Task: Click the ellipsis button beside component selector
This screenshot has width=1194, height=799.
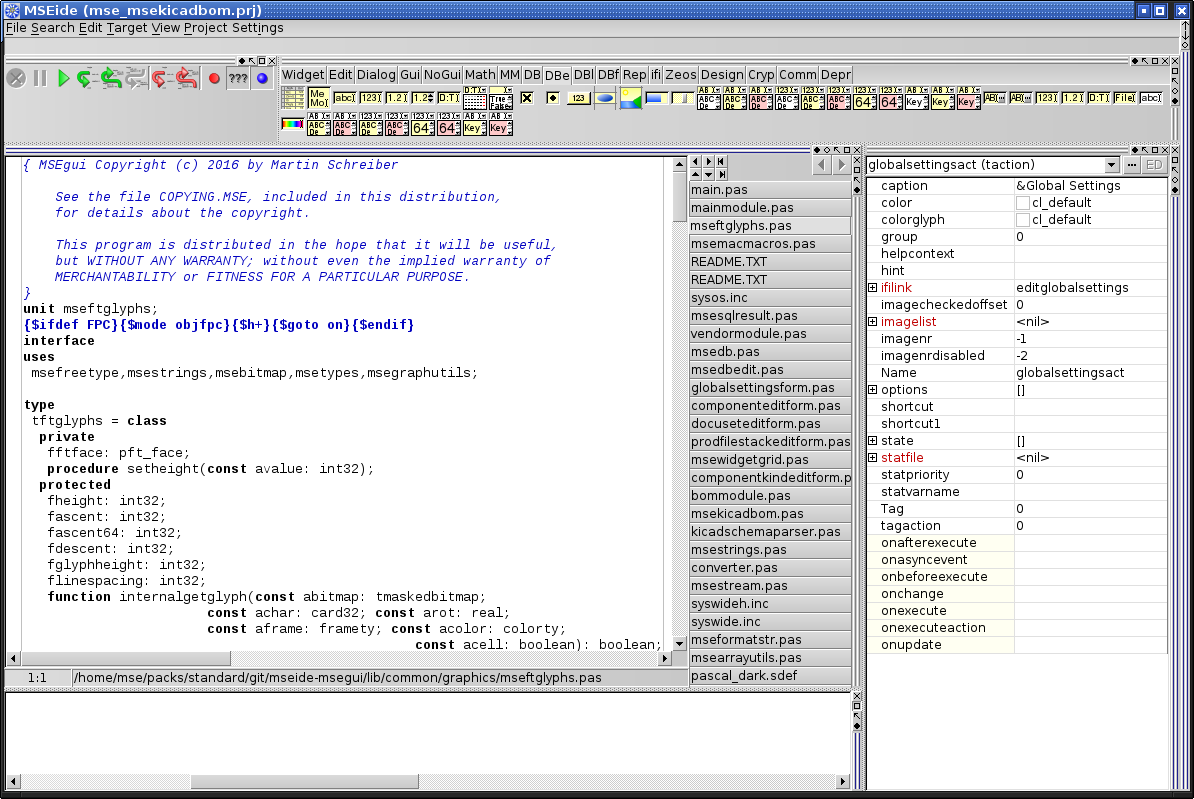Action: 1132,165
